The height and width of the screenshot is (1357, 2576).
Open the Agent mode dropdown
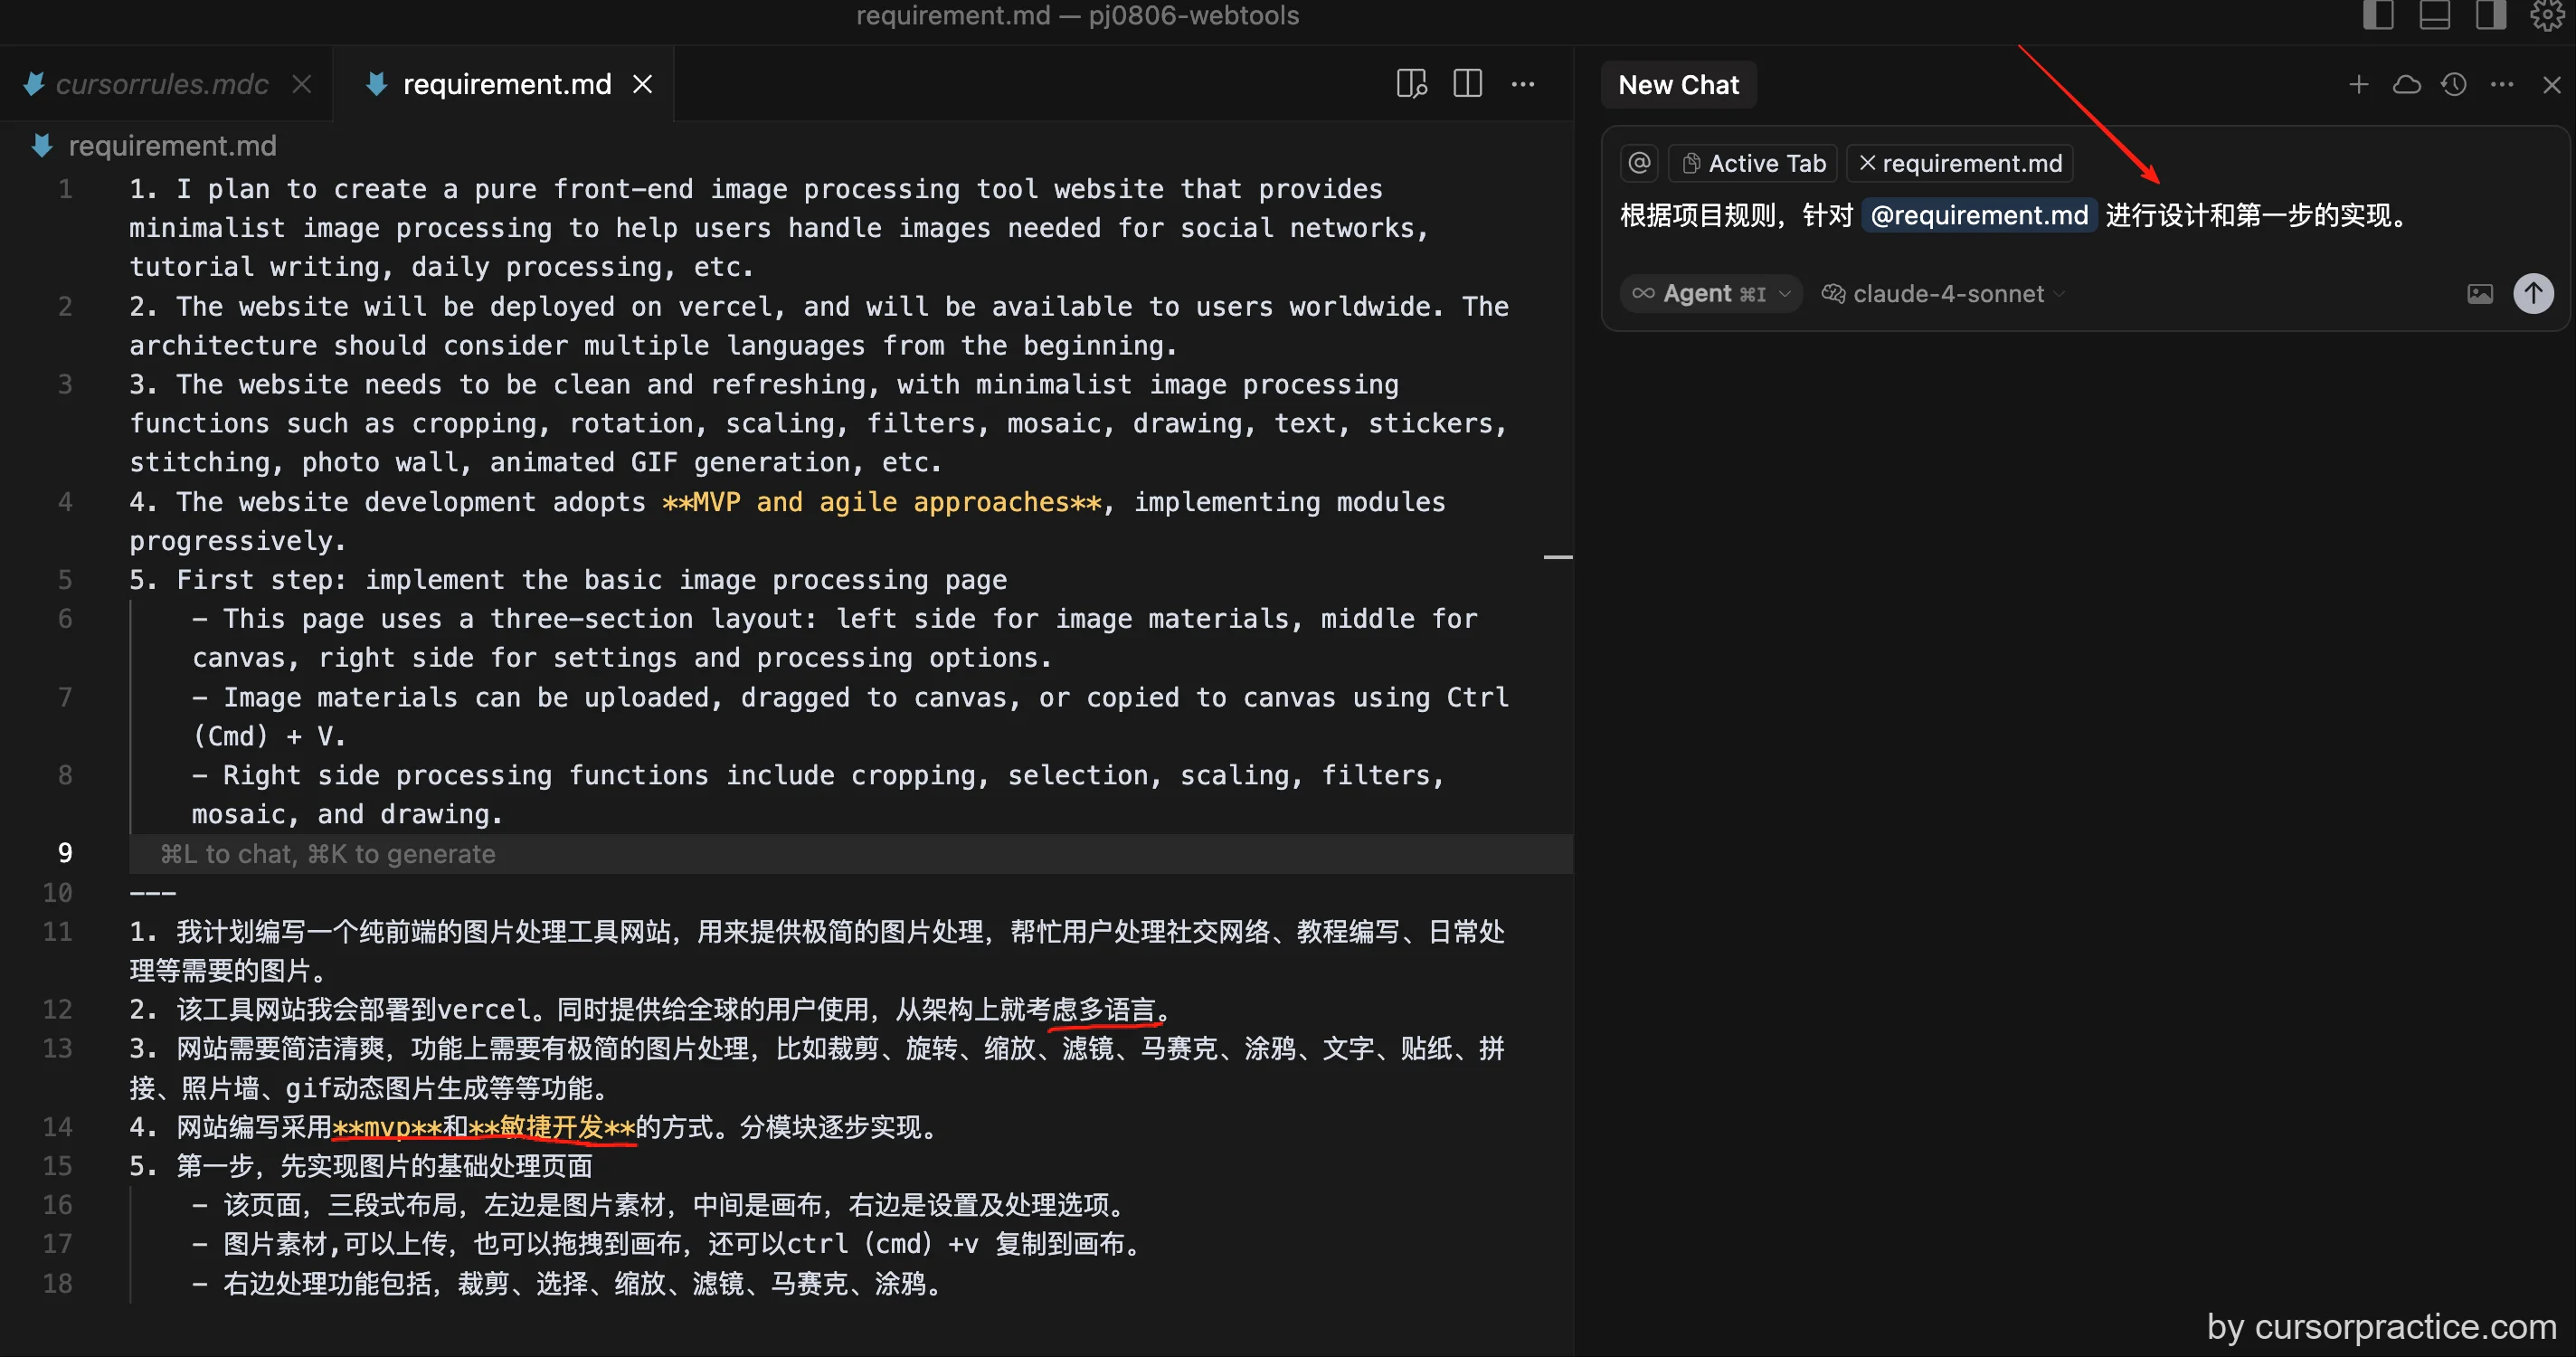point(1711,293)
